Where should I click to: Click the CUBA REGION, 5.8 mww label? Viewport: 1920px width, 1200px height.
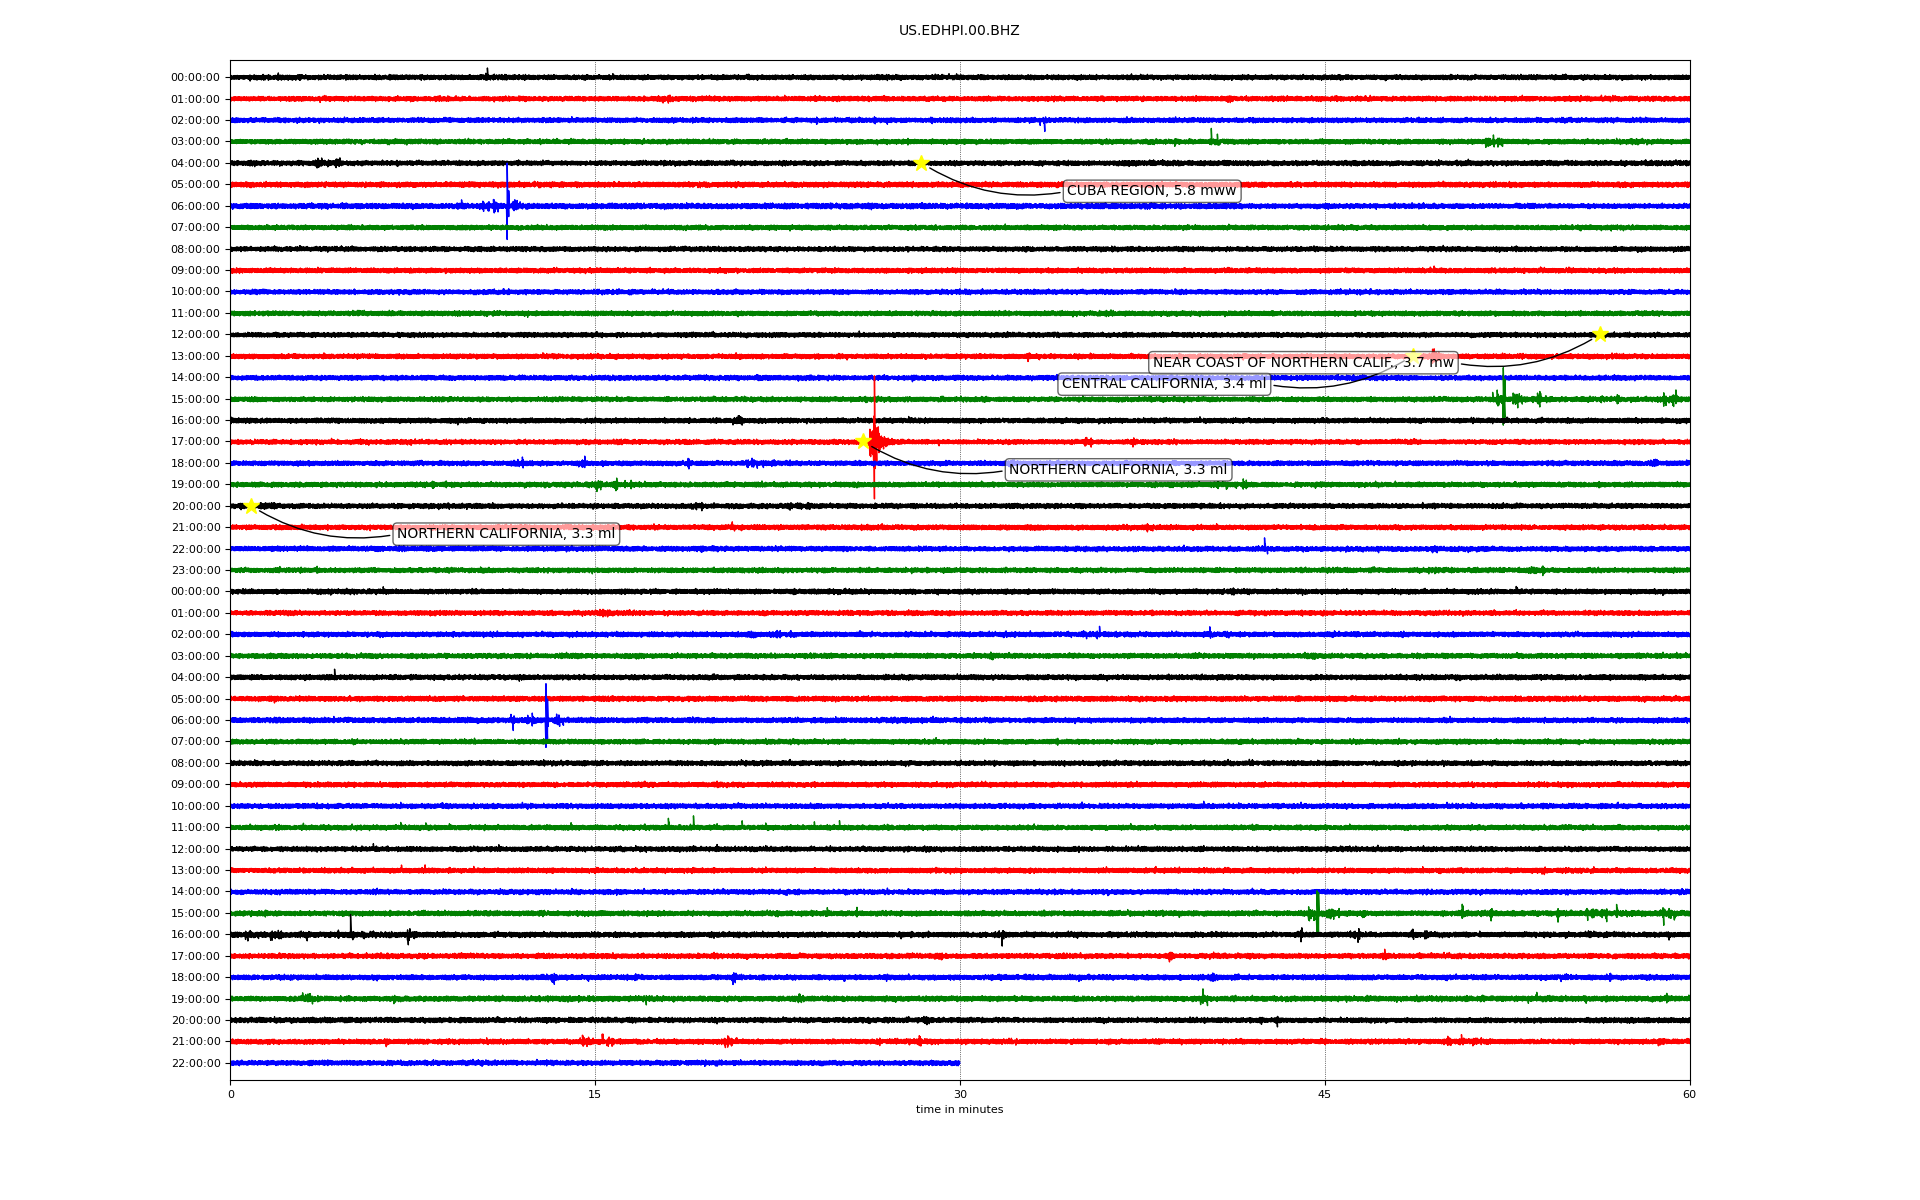[1151, 191]
